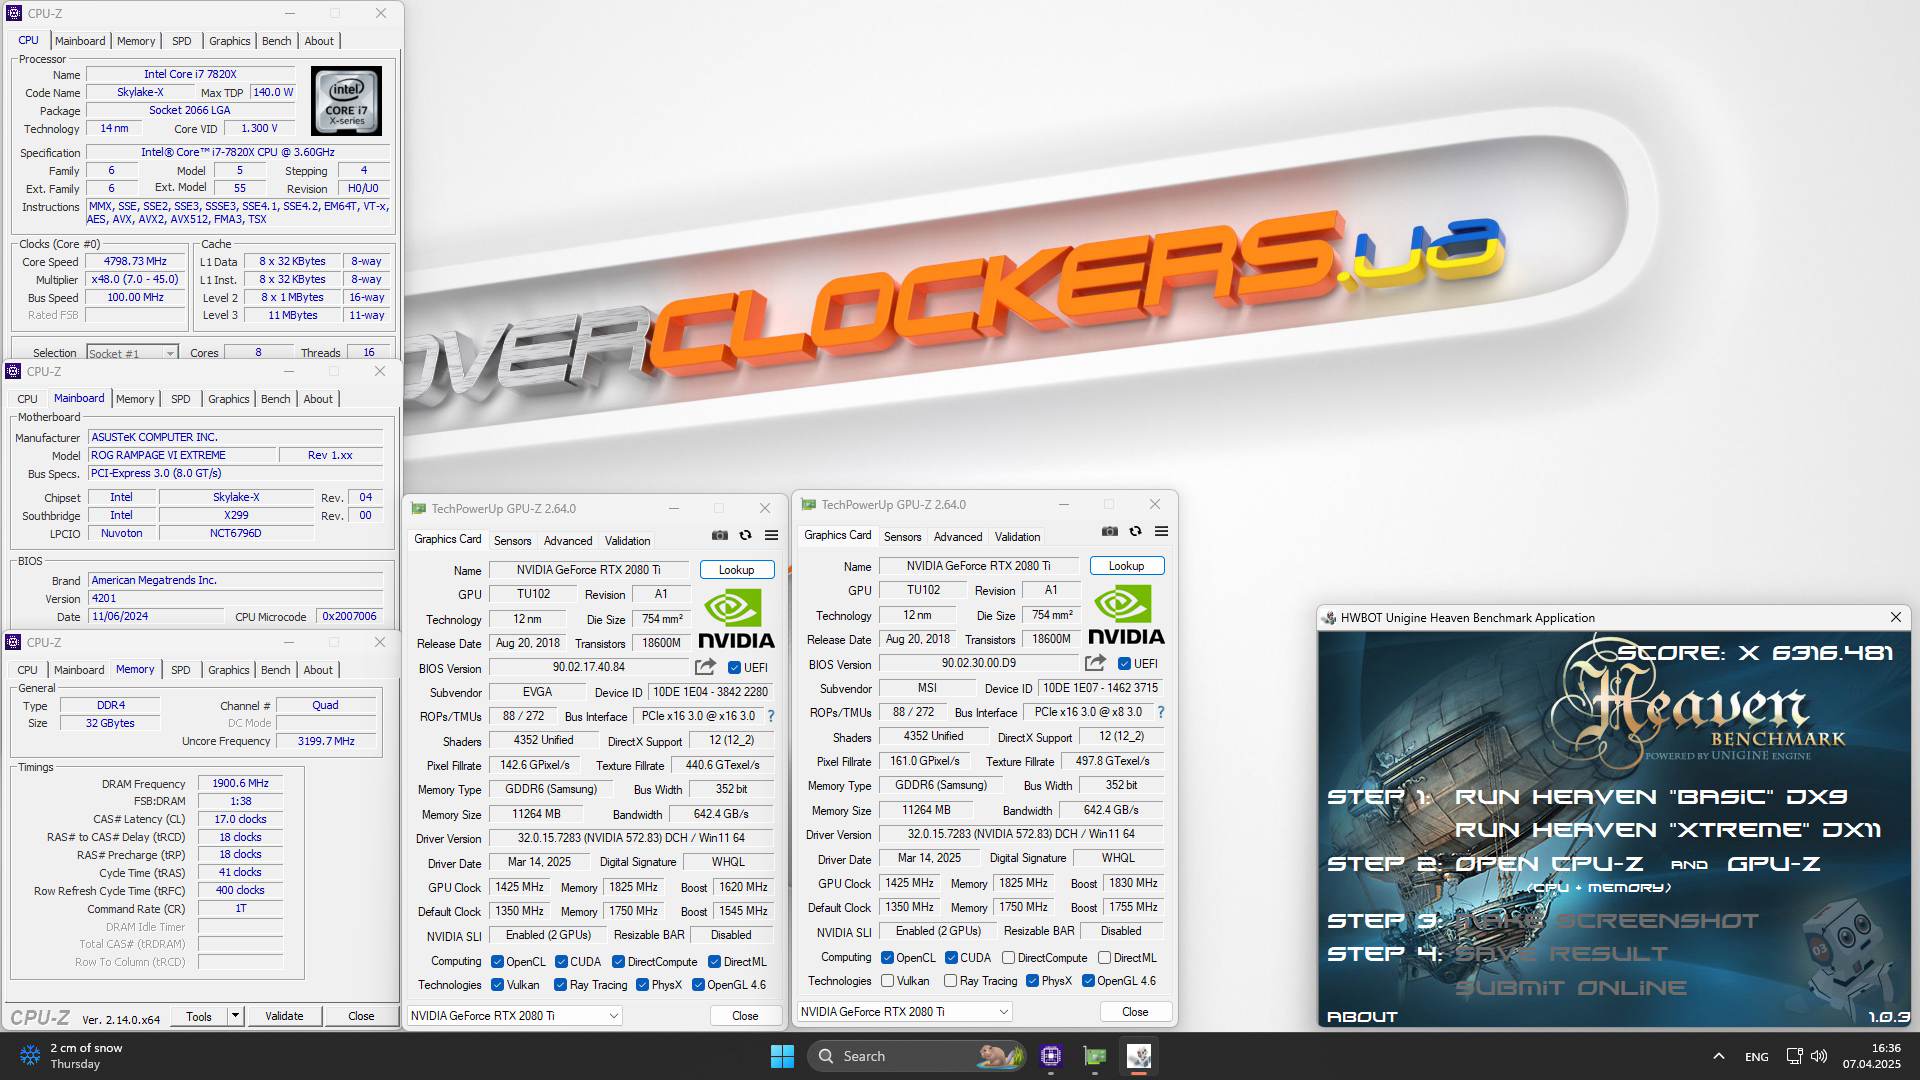Click ABOUT in HWBOT Heaven app
Screen dimensions: 1920x1080
1362,1017
